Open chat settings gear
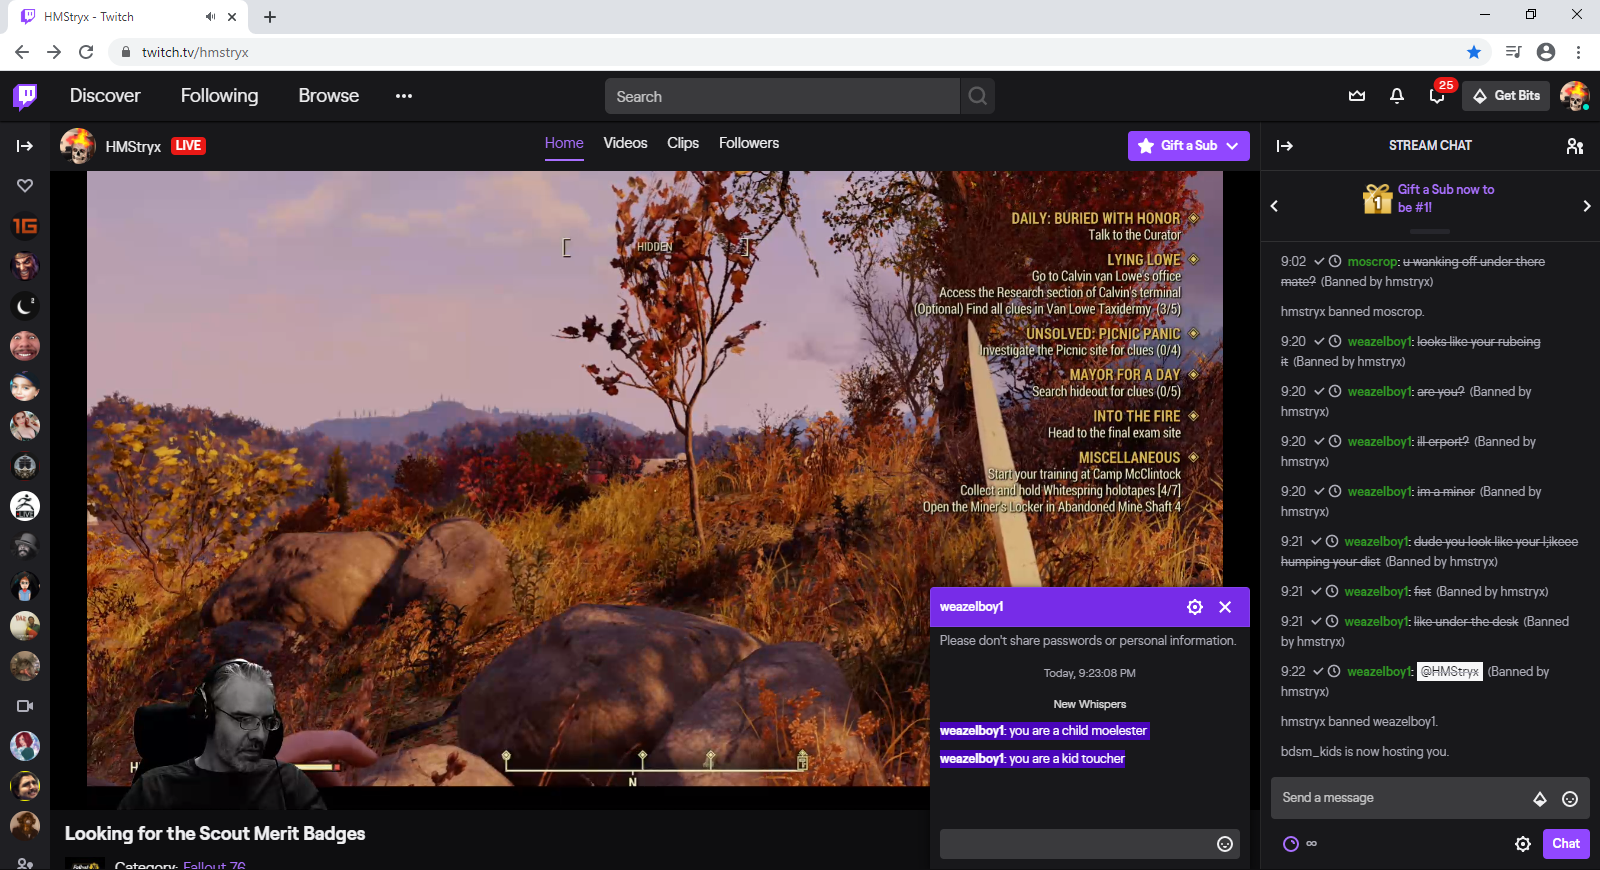Image resolution: width=1600 pixels, height=870 pixels. [1523, 844]
